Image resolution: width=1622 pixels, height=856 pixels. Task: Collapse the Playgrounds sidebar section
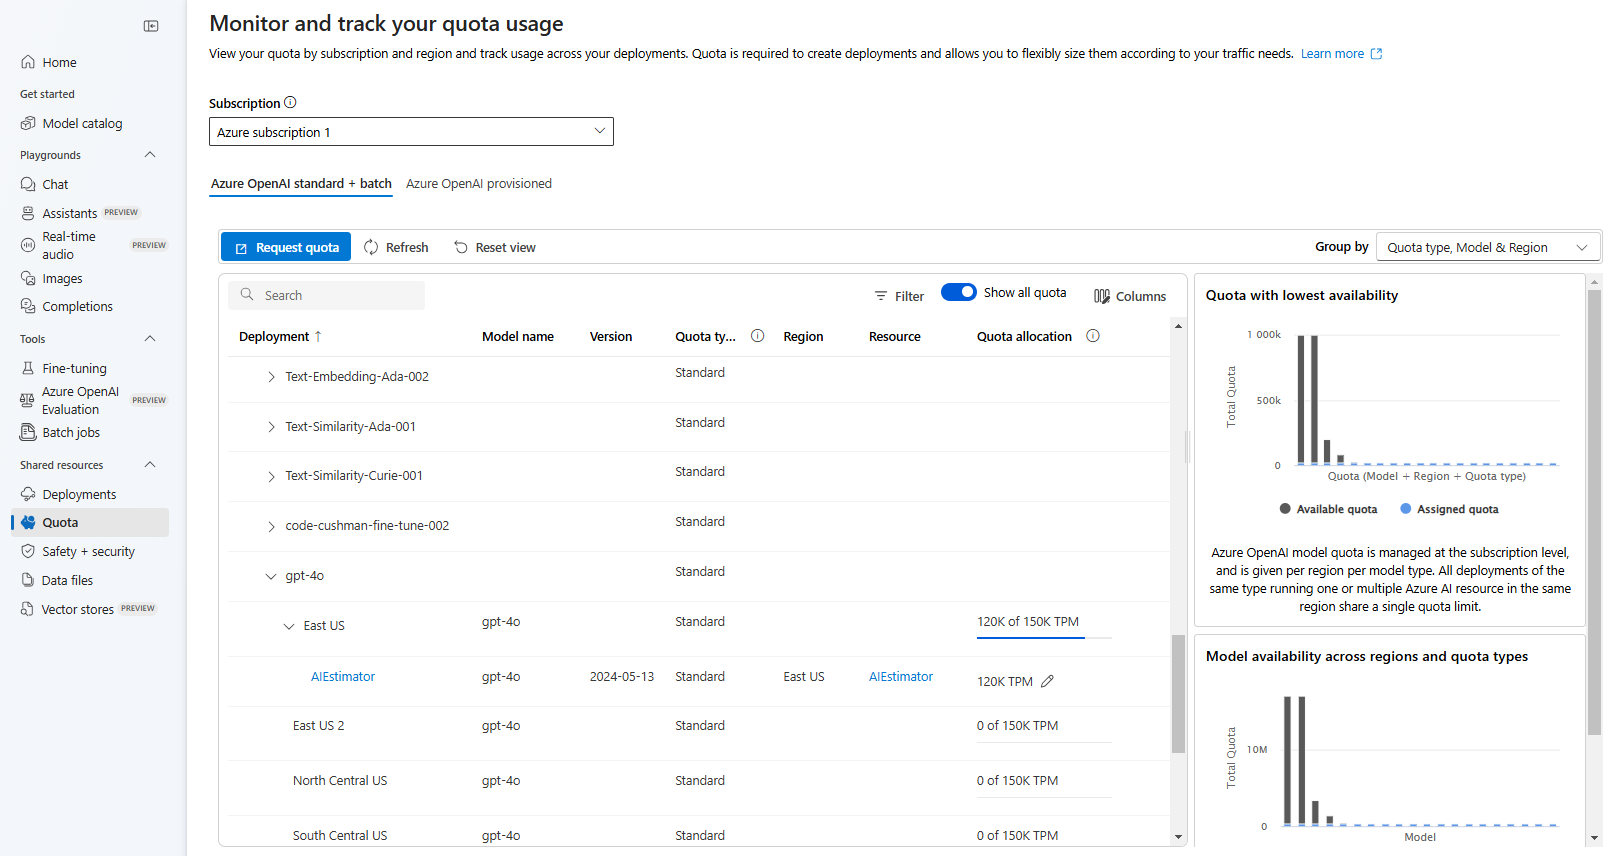tap(150, 155)
